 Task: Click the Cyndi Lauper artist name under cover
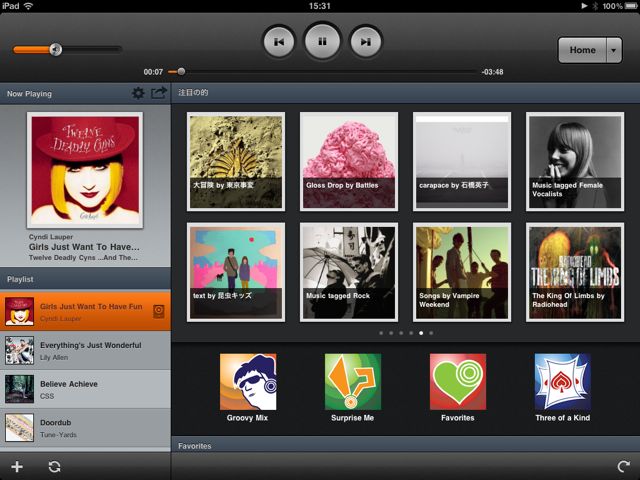[x=51, y=237]
